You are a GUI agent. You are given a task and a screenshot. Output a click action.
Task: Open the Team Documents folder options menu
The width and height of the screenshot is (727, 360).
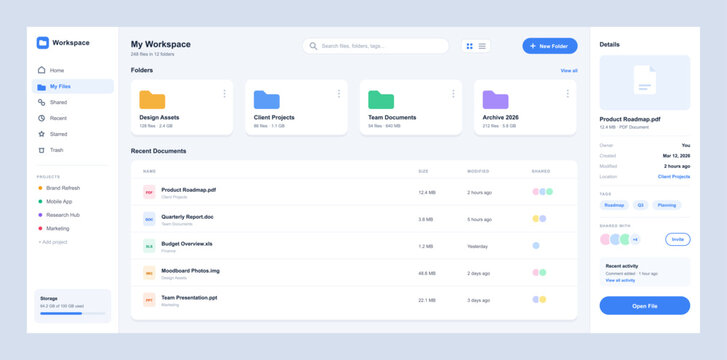tap(453, 94)
